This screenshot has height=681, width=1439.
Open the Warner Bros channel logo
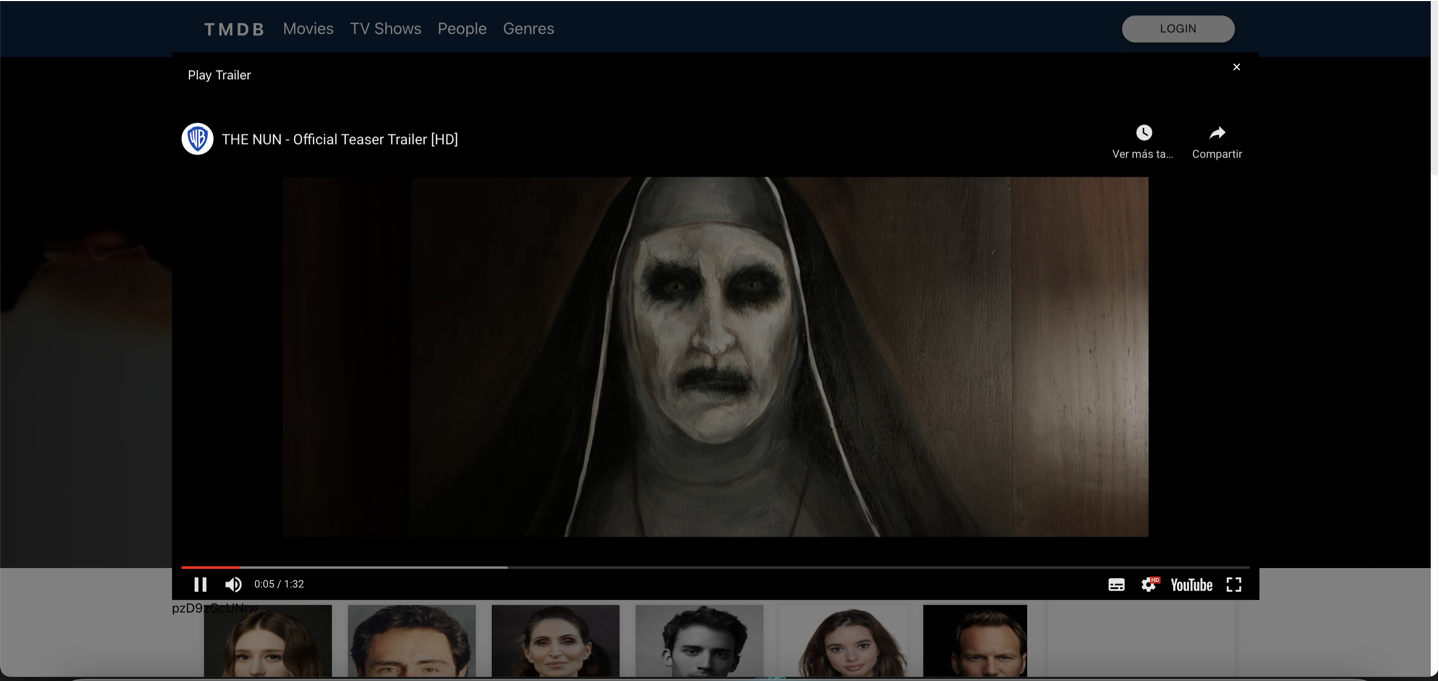tap(197, 139)
